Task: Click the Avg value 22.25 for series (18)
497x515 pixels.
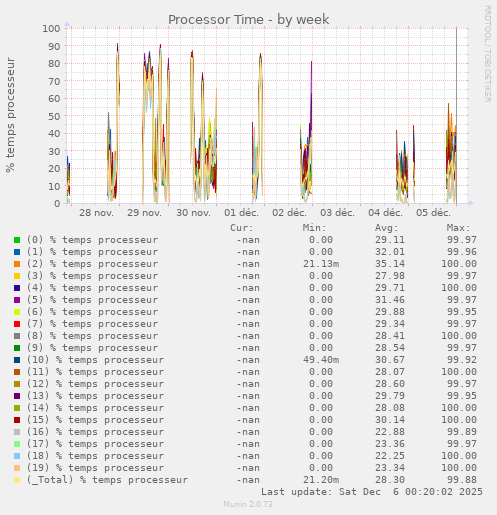Action: click(390, 456)
